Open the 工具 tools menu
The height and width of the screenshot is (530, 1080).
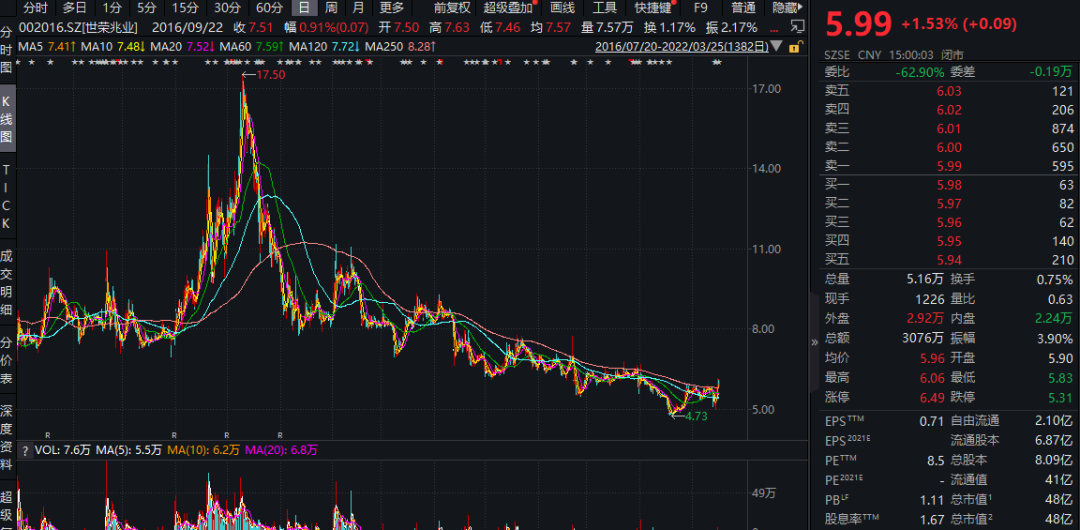[605, 8]
